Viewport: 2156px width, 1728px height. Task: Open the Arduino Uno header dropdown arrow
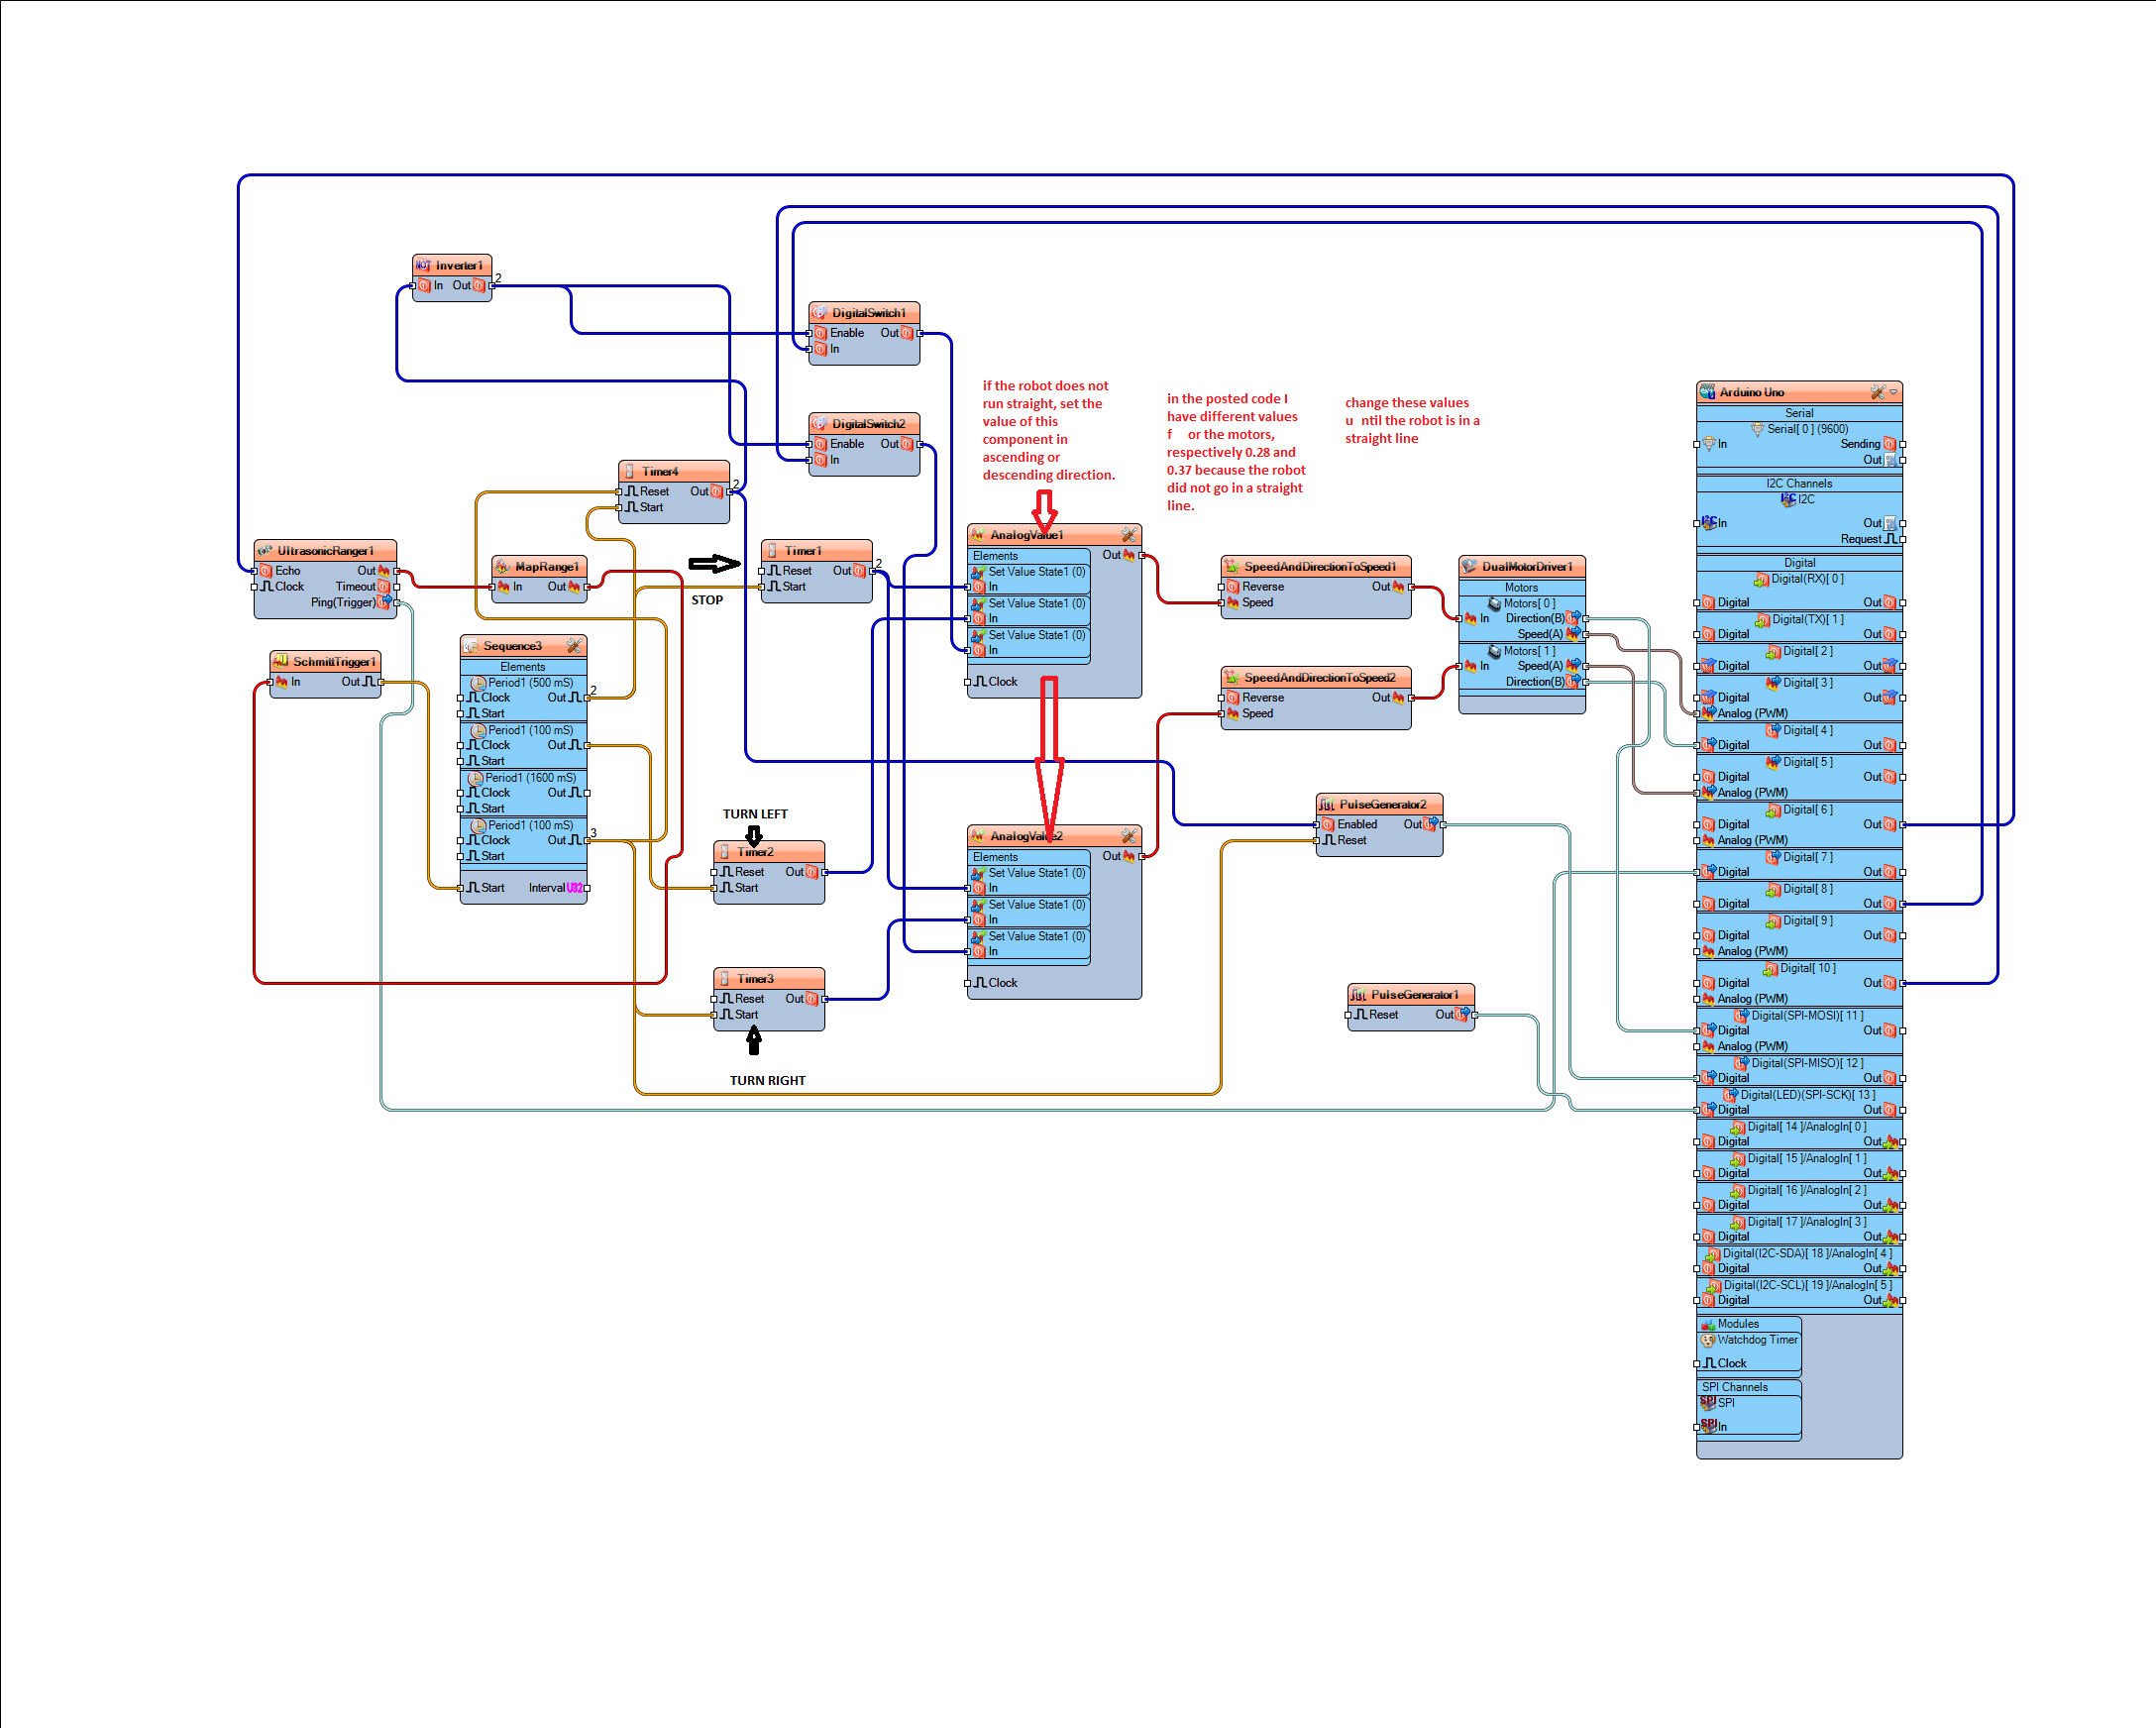coord(1893,392)
